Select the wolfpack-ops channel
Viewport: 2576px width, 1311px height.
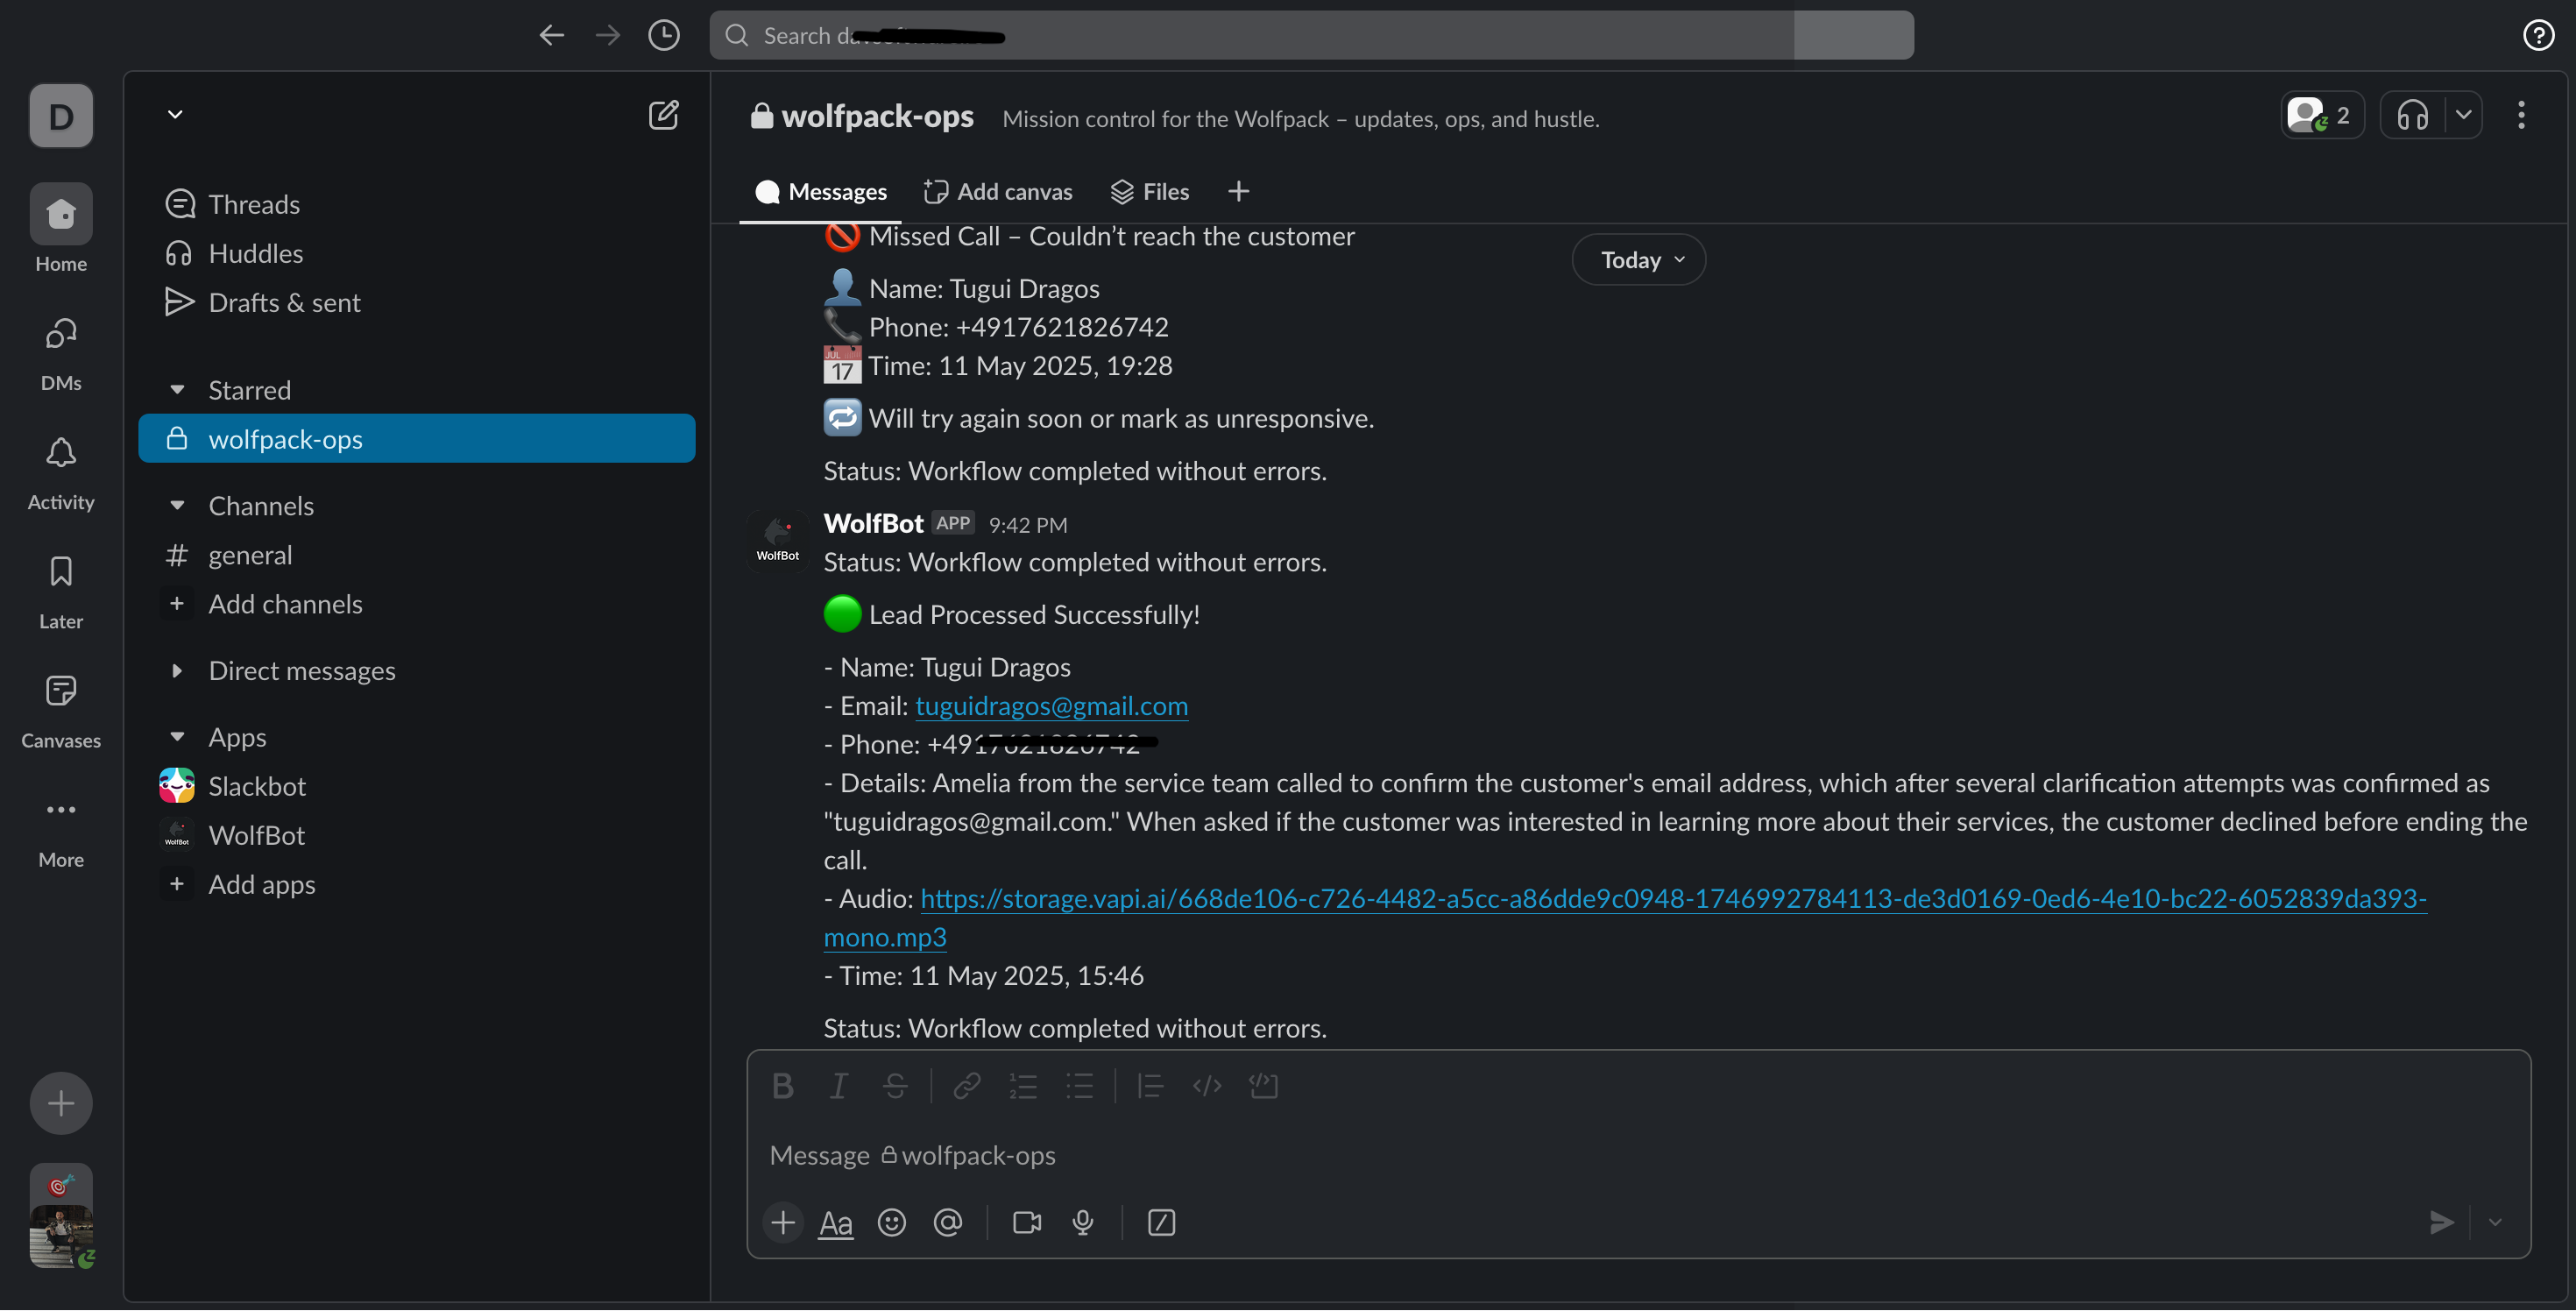click(416, 439)
